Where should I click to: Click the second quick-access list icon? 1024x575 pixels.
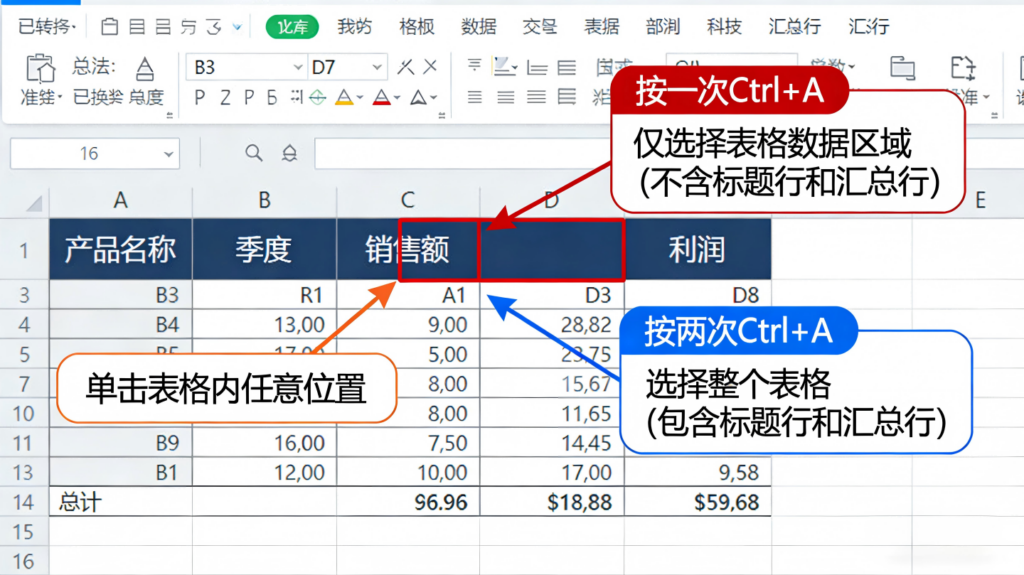137,27
